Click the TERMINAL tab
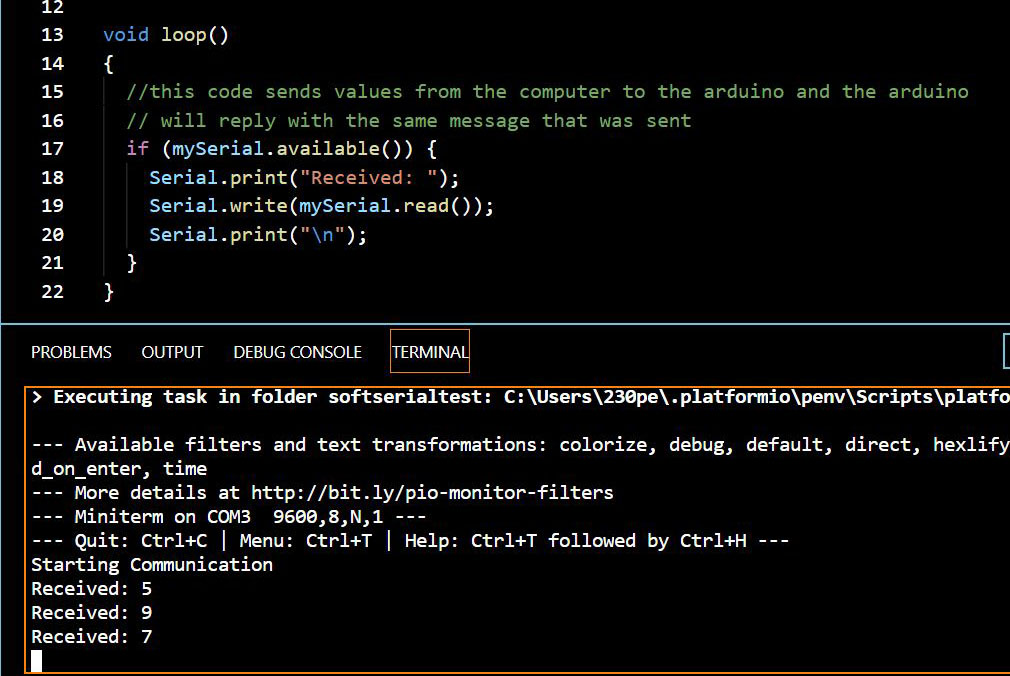 tap(429, 352)
